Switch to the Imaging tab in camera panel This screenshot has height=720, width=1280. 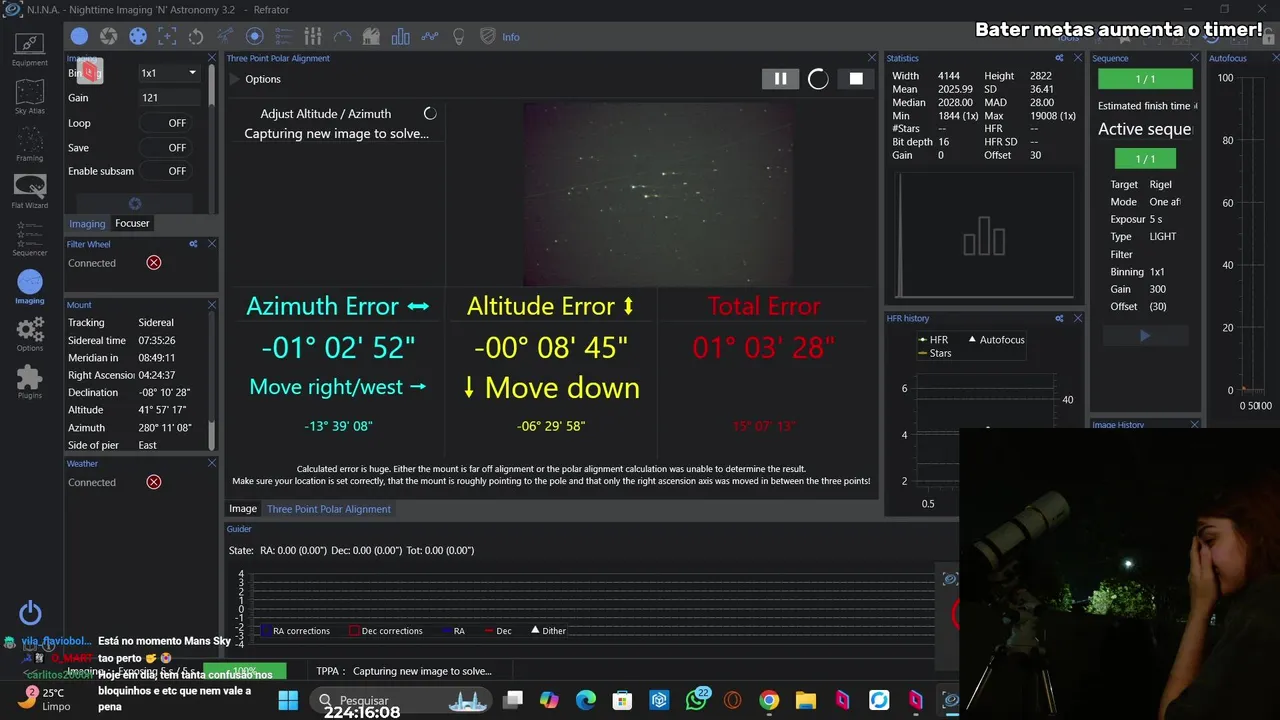click(87, 223)
